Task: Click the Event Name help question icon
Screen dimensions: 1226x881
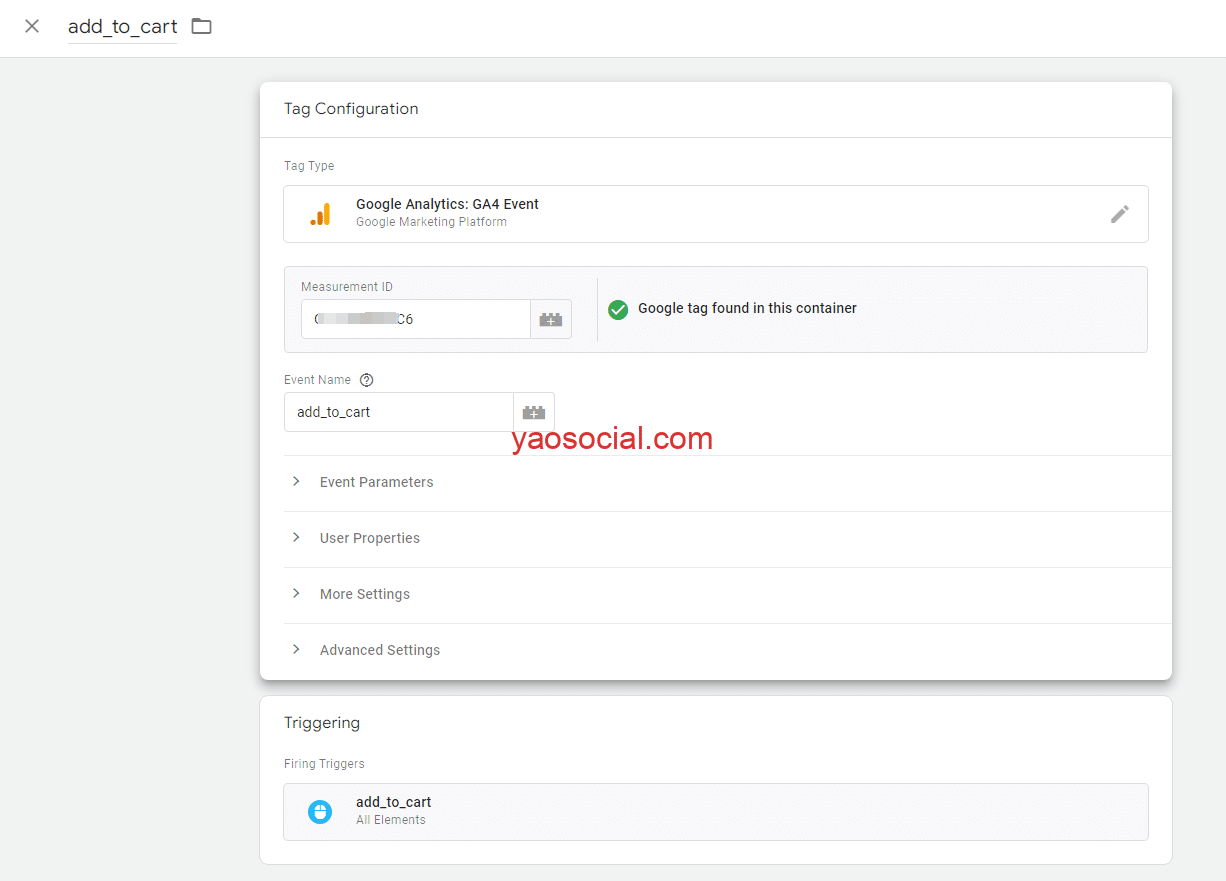Action: pos(366,380)
